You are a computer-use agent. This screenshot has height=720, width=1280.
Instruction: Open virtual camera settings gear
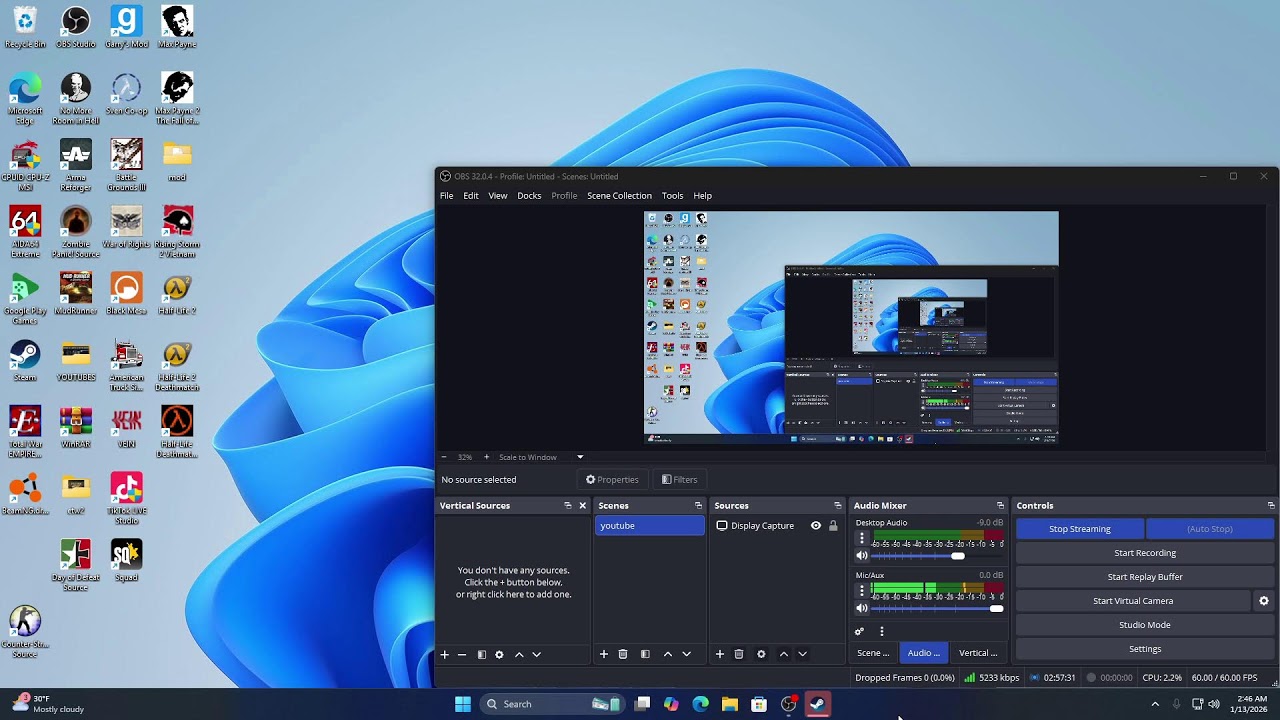pos(1264,601)
